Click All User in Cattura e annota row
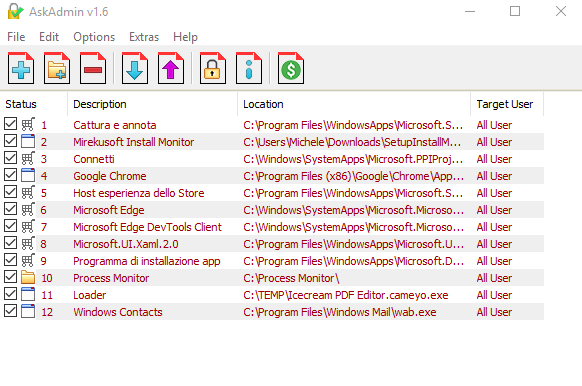 (x=494, y=125)
